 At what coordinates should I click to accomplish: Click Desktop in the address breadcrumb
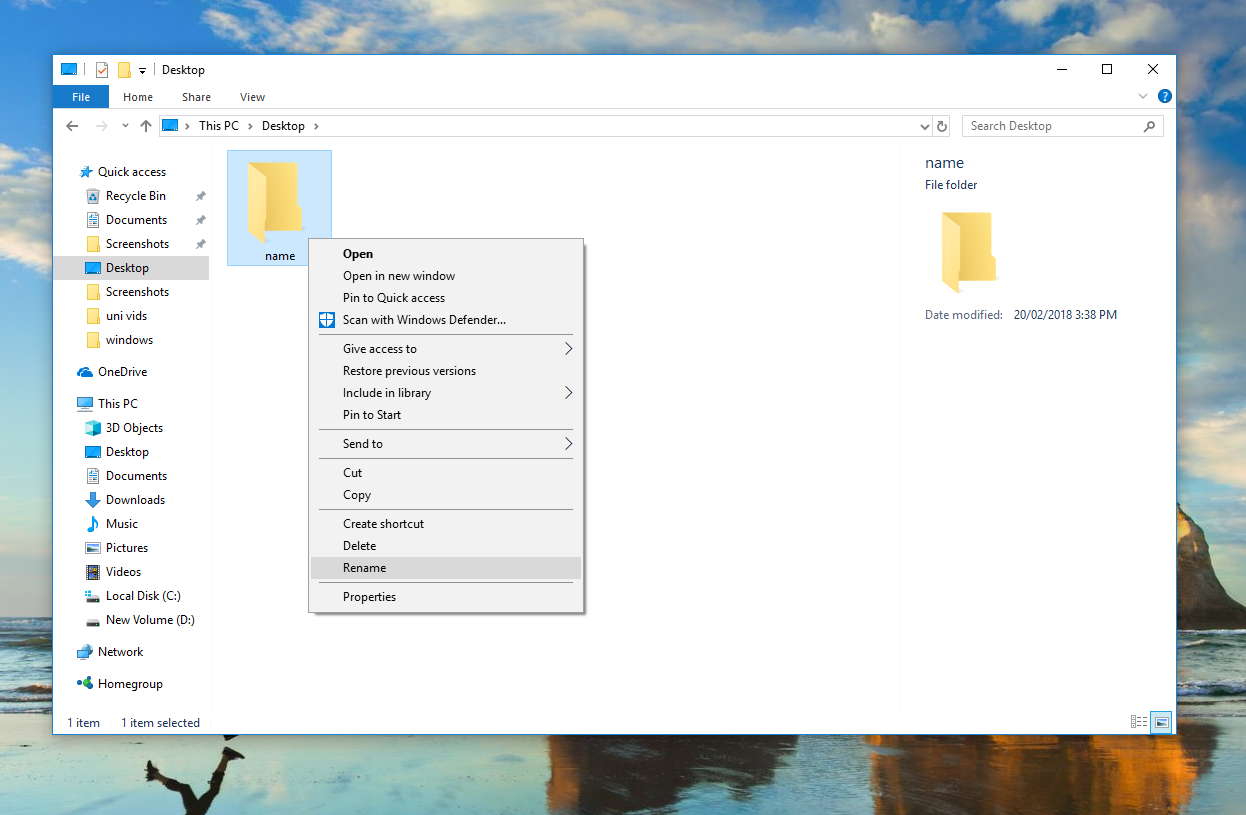(283, 126)
